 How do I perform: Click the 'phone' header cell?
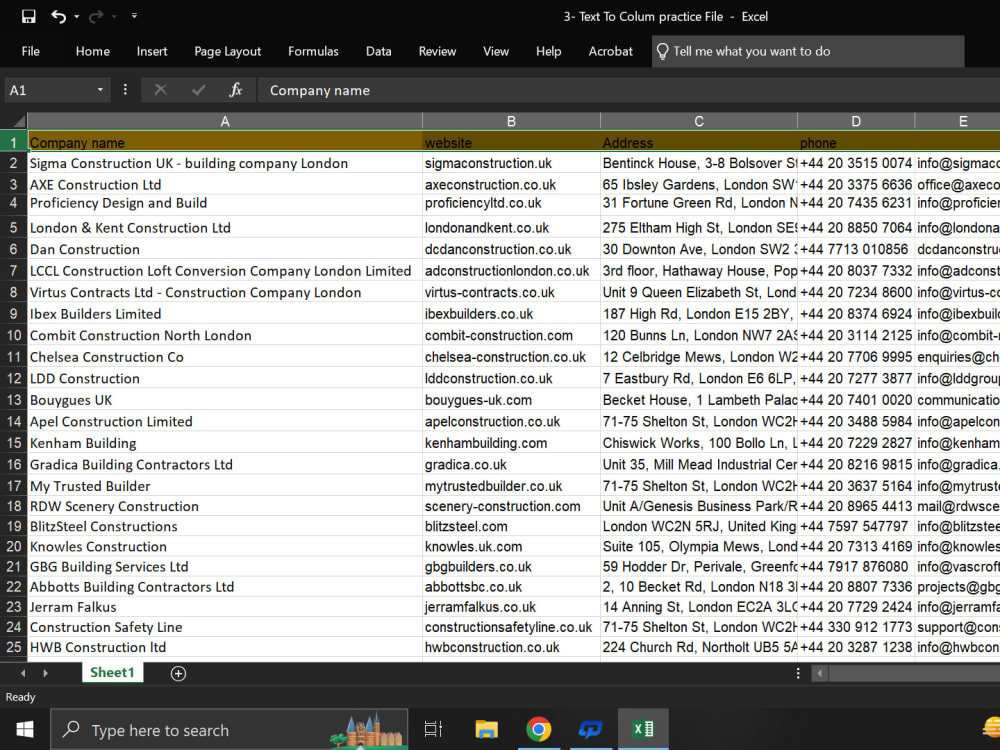coord(856,142)
